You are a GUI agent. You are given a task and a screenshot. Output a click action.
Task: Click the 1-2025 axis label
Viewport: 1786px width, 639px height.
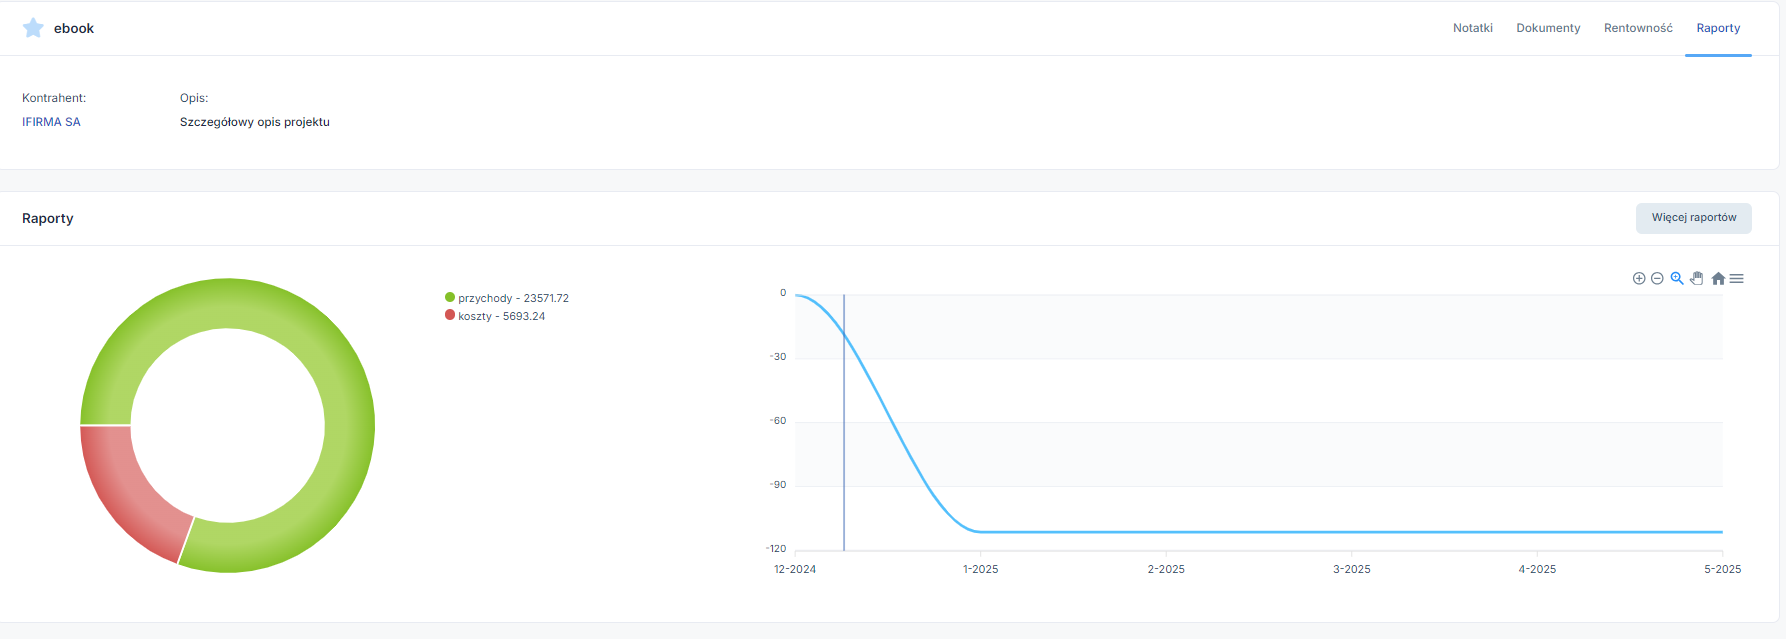[x=980, y=569]
